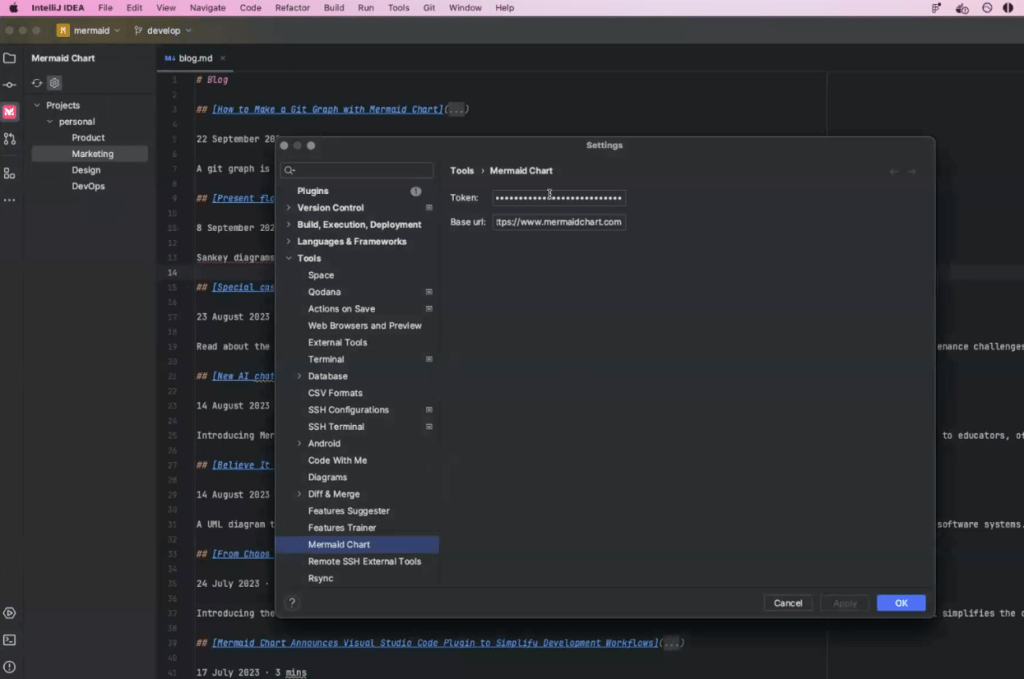Open Mermaid Chart panel settings gear
The width and height of the screenshot is (1024, 679).
[55, 83]
